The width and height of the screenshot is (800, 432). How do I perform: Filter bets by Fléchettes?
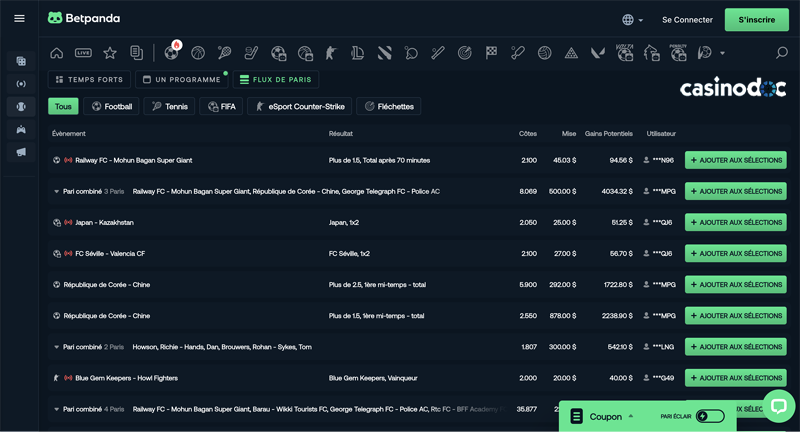(x=389, y=107)
